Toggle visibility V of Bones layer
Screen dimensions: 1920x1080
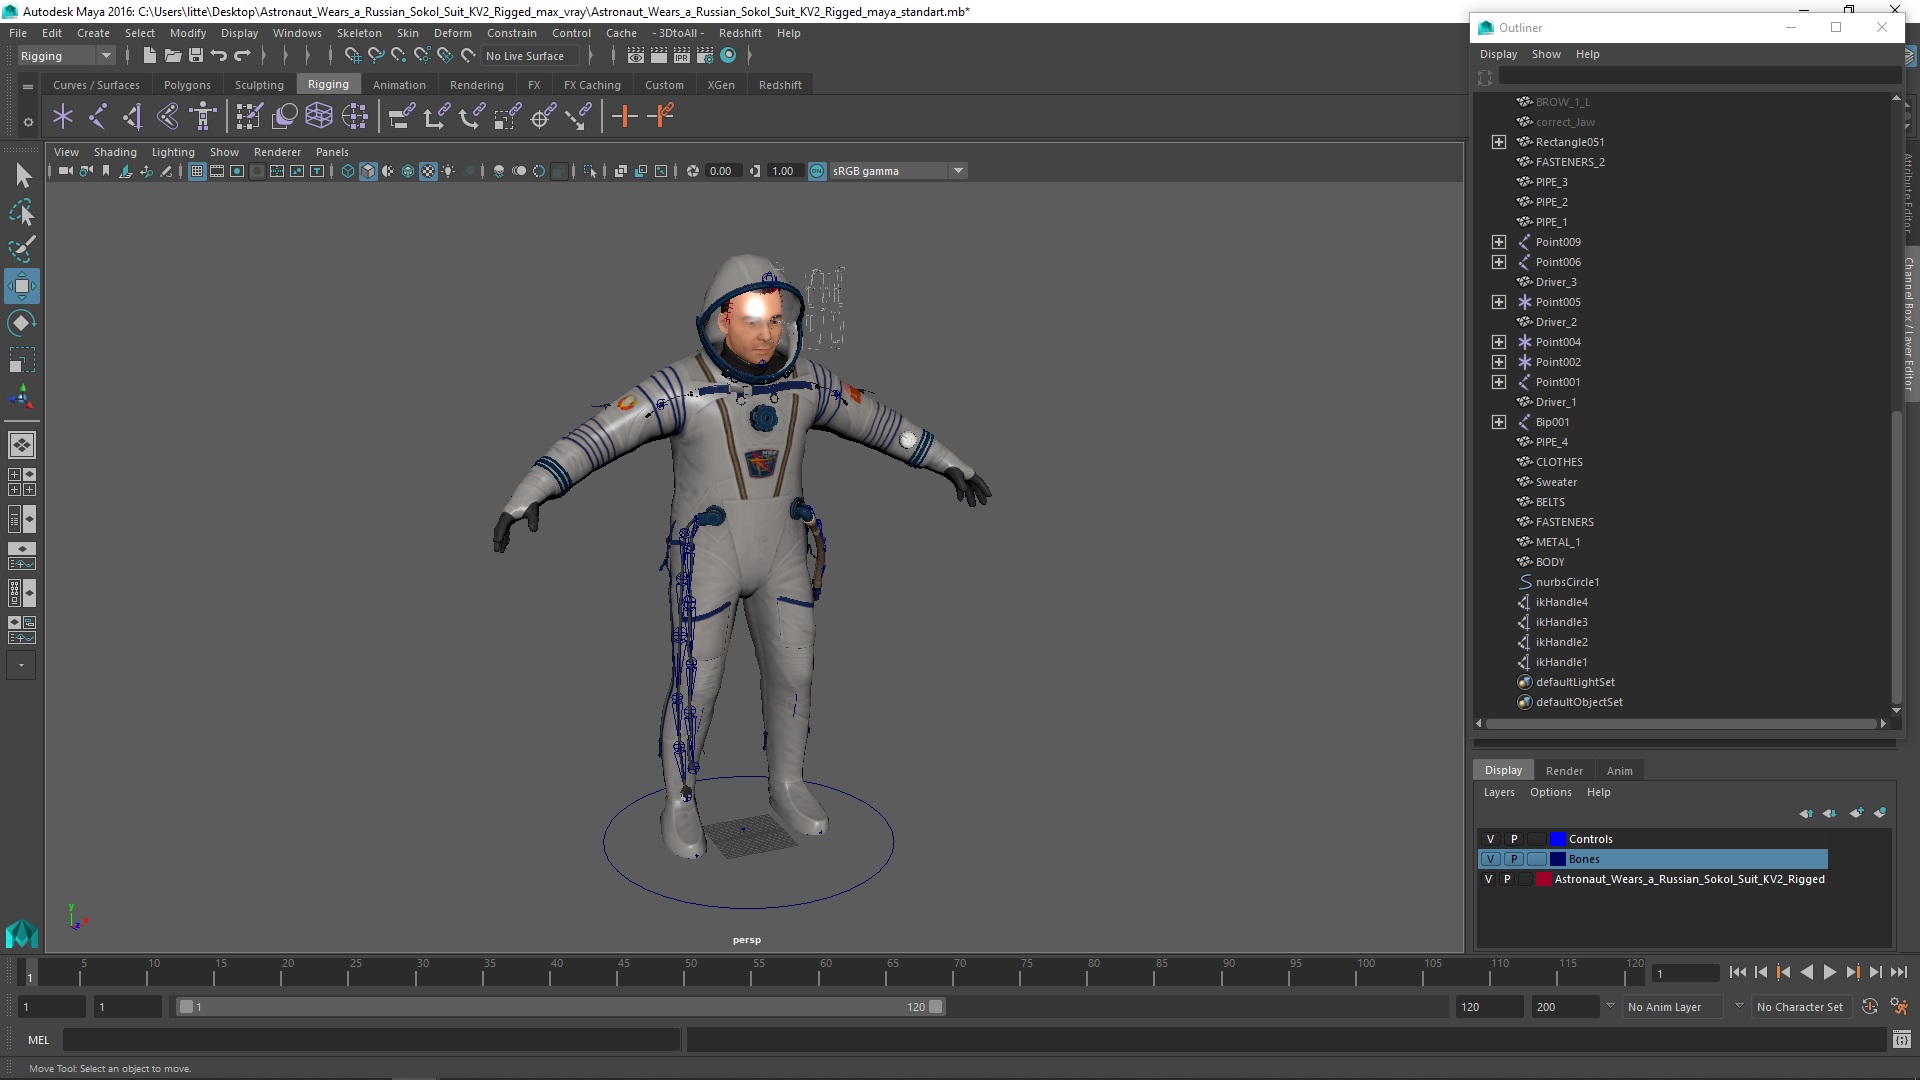coord(1490,859)
